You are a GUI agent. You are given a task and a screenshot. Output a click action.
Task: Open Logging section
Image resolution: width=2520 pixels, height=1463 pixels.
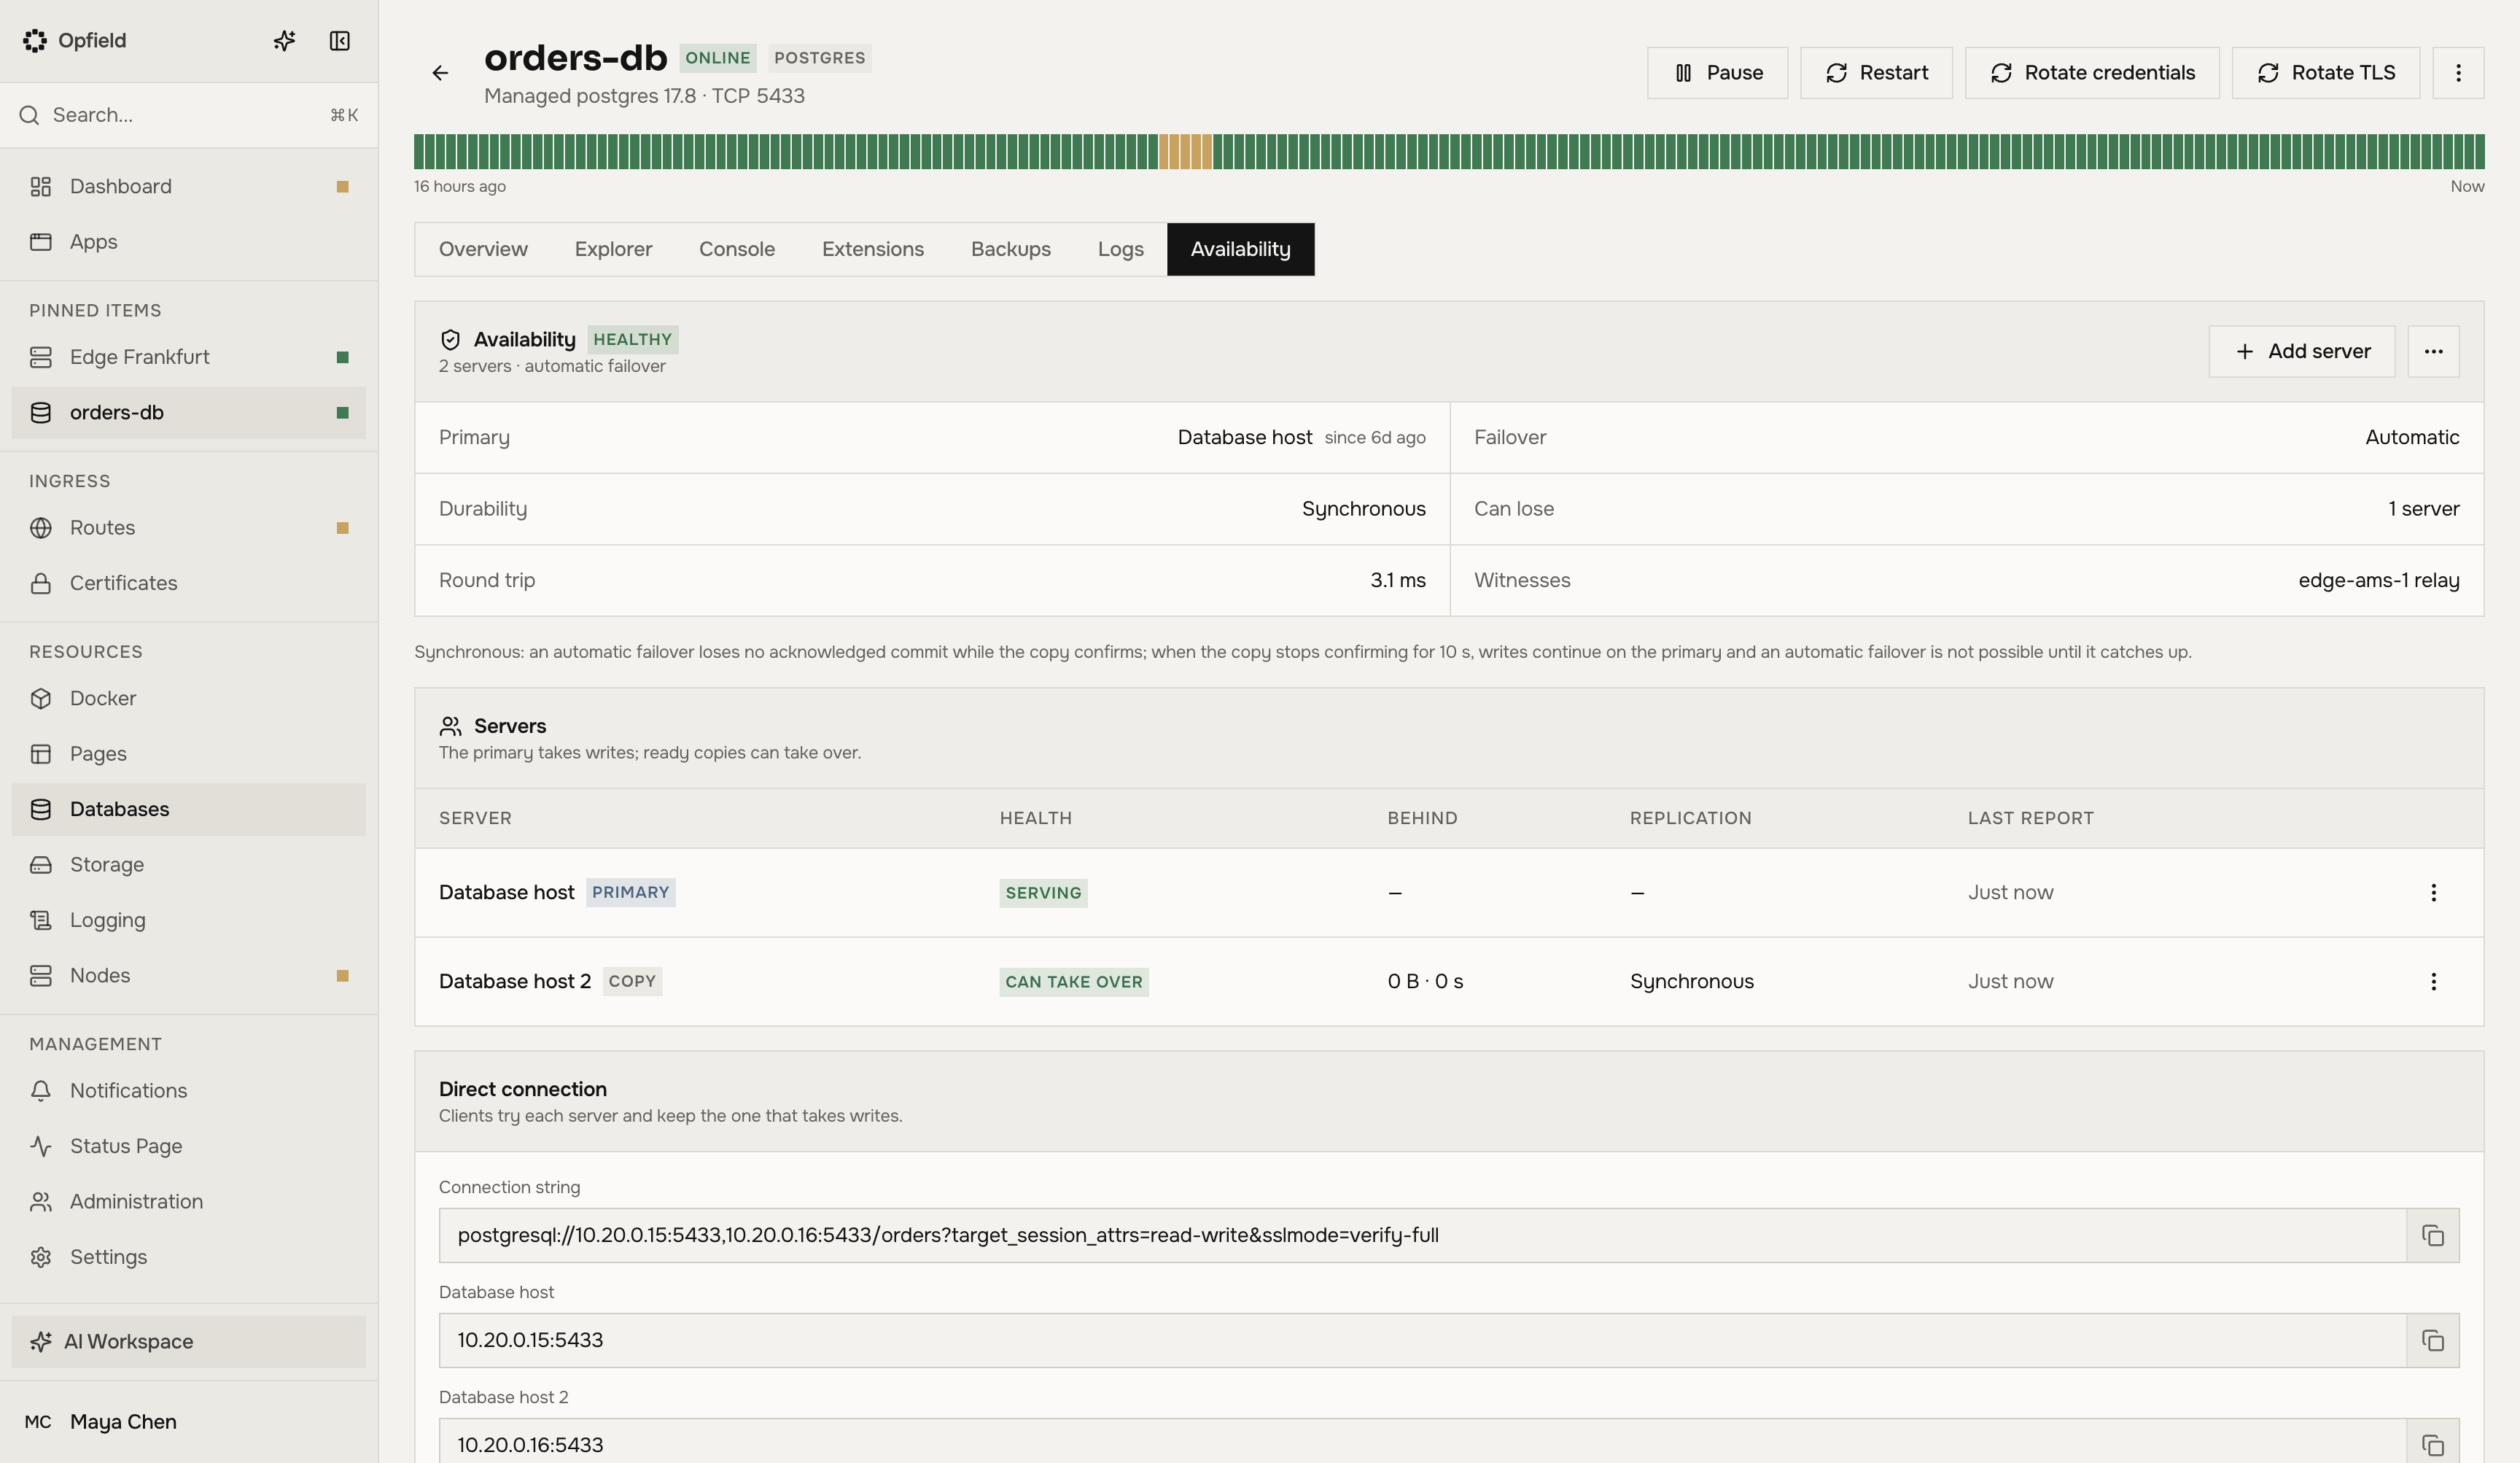pos(189,920)
